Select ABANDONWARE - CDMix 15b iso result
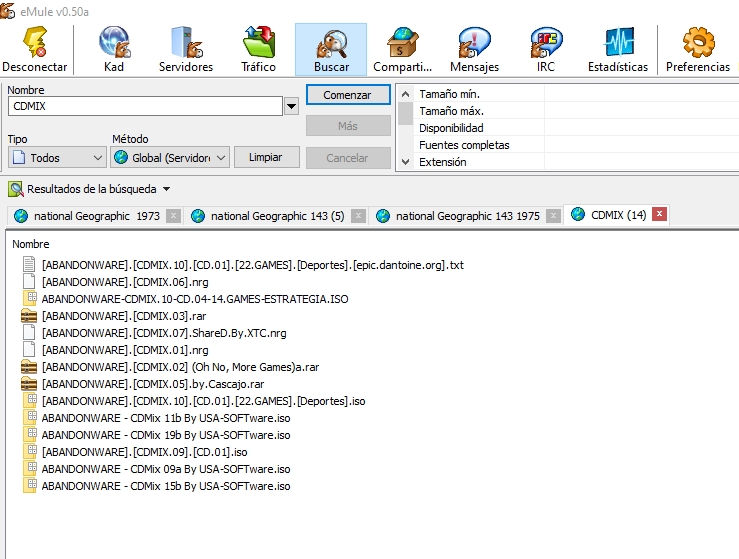Screen dimensions: 739x559 coord(166,485)
